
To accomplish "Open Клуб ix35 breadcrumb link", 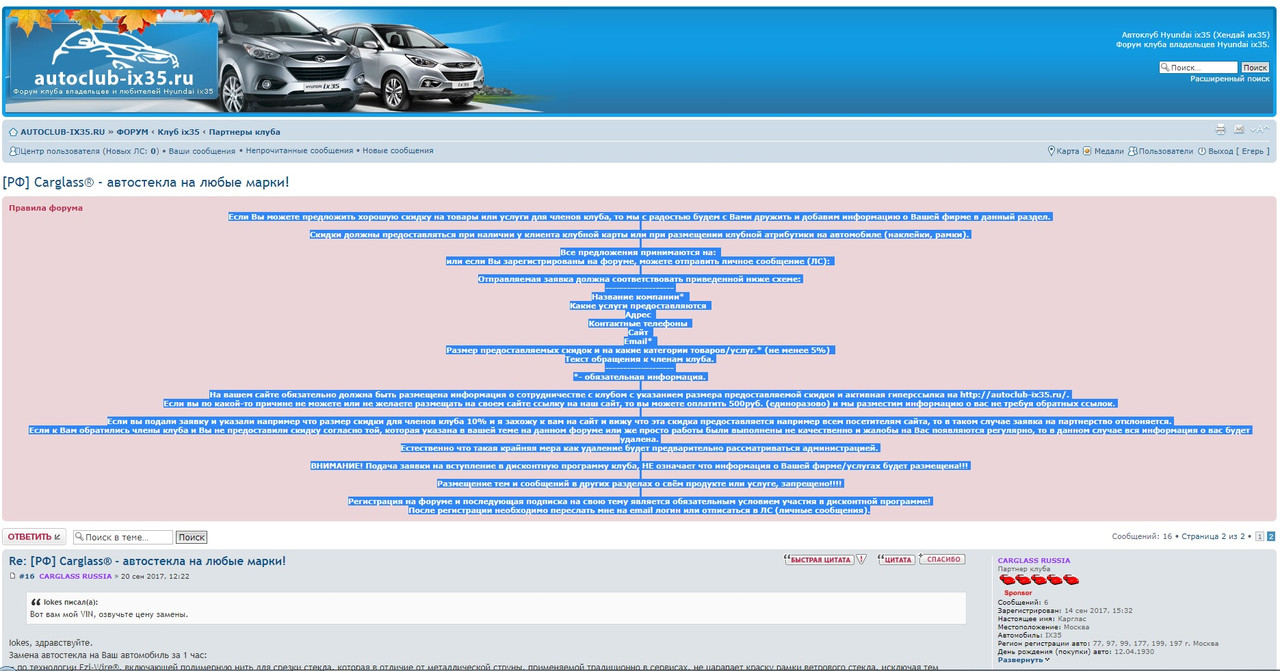I will click(x=179, y=132).
